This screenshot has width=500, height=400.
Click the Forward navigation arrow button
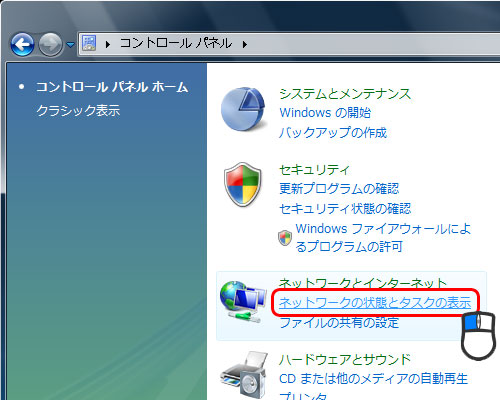(50, 44)
